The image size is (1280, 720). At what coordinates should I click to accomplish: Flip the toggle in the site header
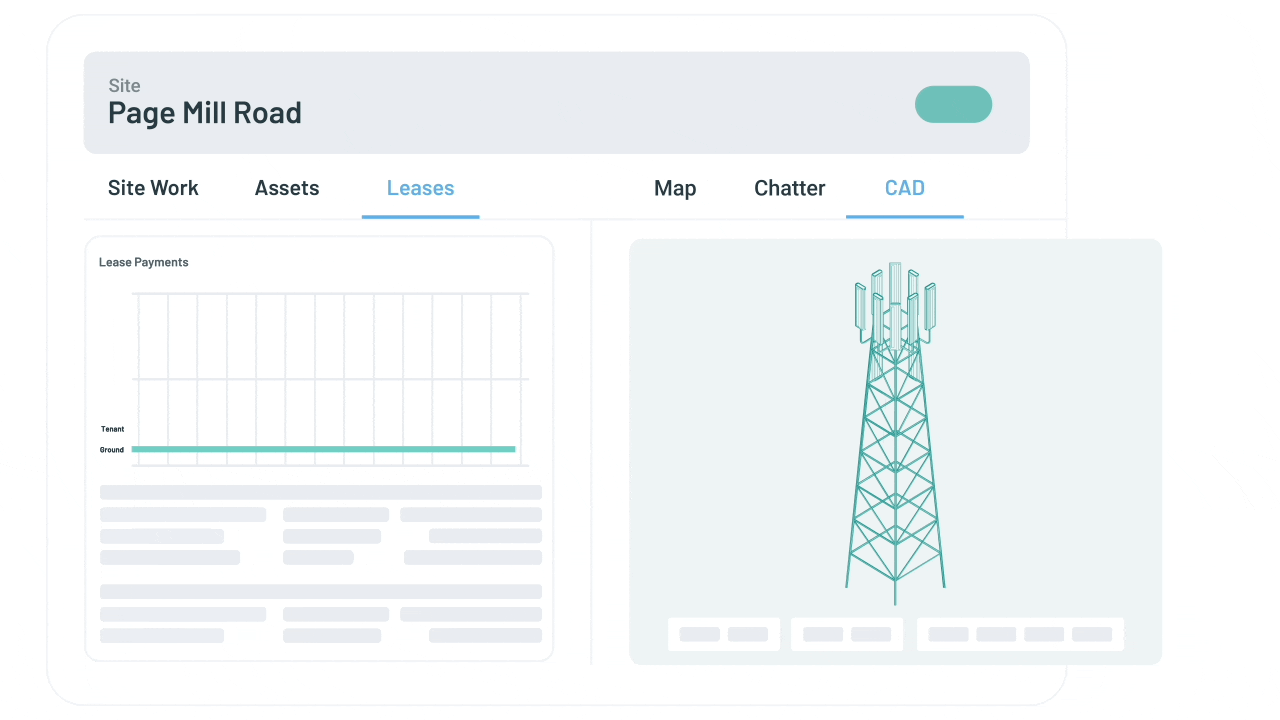pos(953,104)
